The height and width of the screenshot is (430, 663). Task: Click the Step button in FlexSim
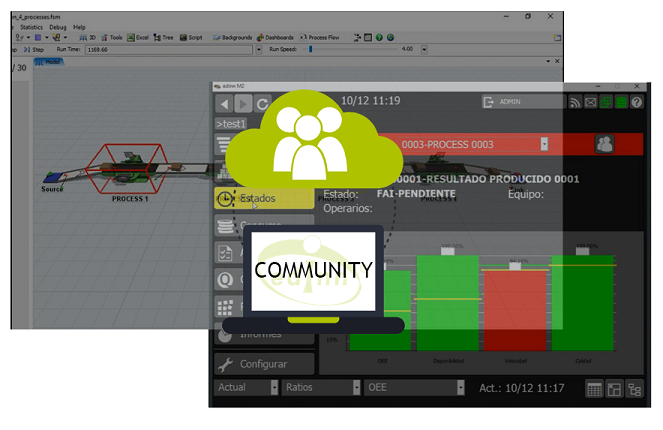[x=34, y=49]
